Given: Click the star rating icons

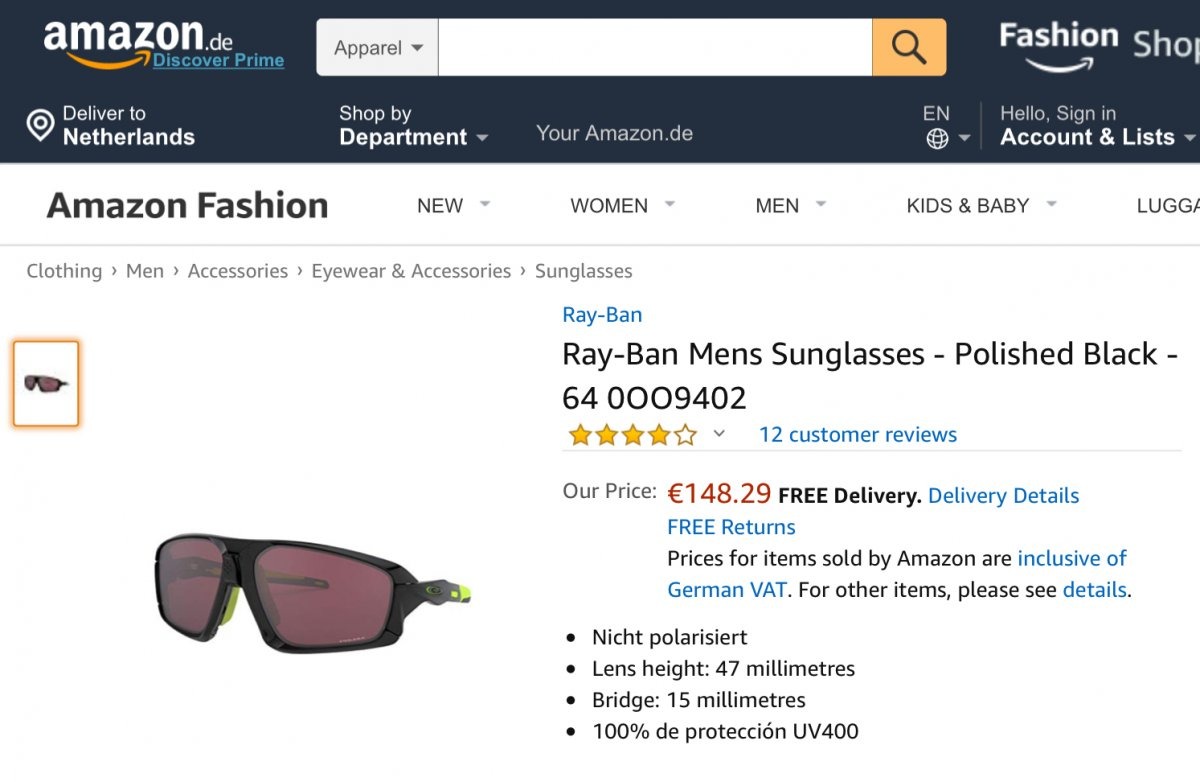Looking at the screenshot, I should pos(632,435).
